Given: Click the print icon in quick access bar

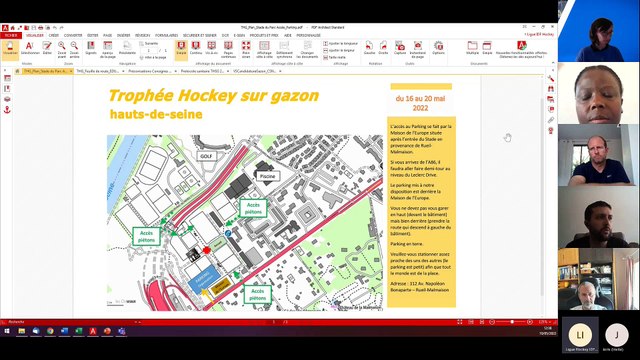Looking at the screenshot, I should 40,28.
